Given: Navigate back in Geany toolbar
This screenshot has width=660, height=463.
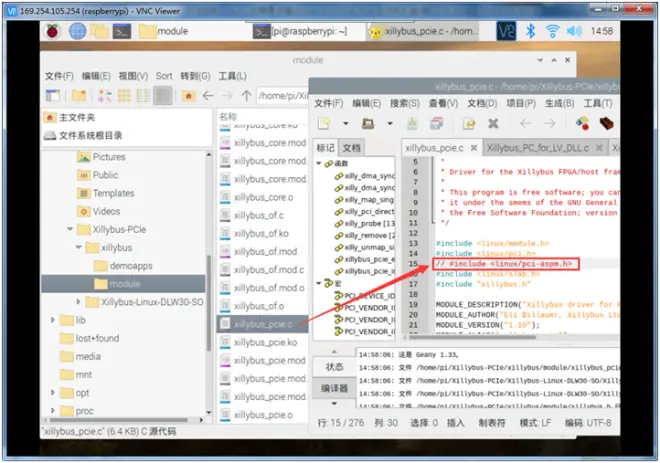Looking at the screenshot, I should coord(525,123).
